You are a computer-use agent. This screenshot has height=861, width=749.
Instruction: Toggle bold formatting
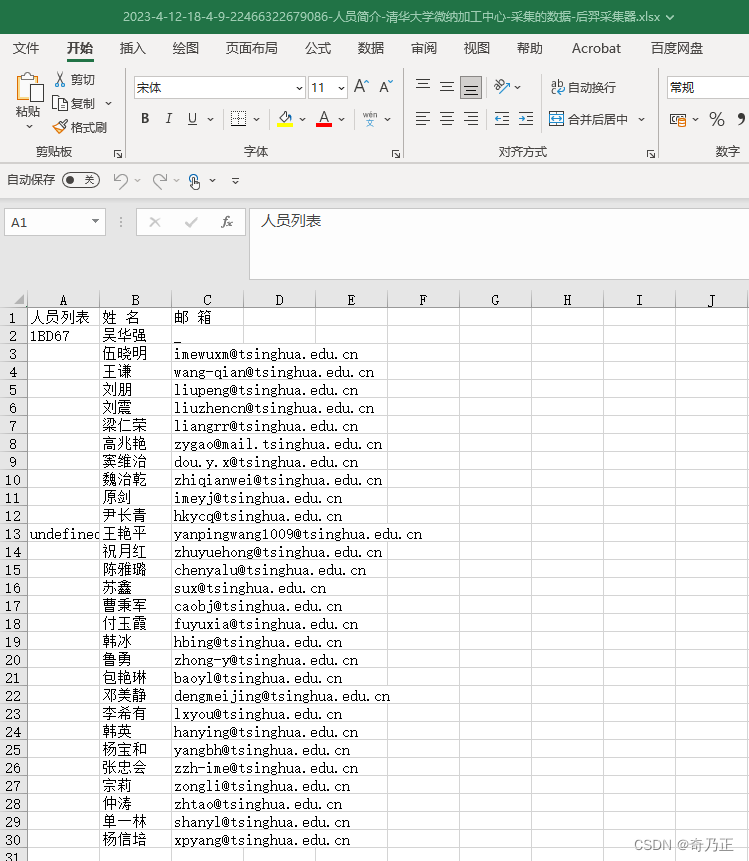pyautogui.click(x=145, y=119)
